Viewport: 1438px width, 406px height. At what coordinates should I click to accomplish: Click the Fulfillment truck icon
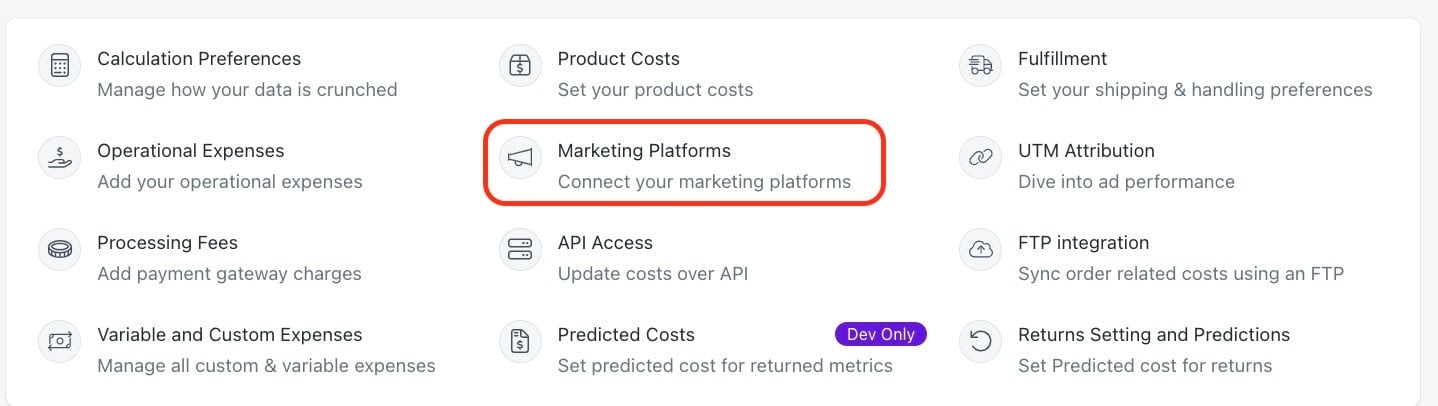pyautogui.click(x=981, y=66)
